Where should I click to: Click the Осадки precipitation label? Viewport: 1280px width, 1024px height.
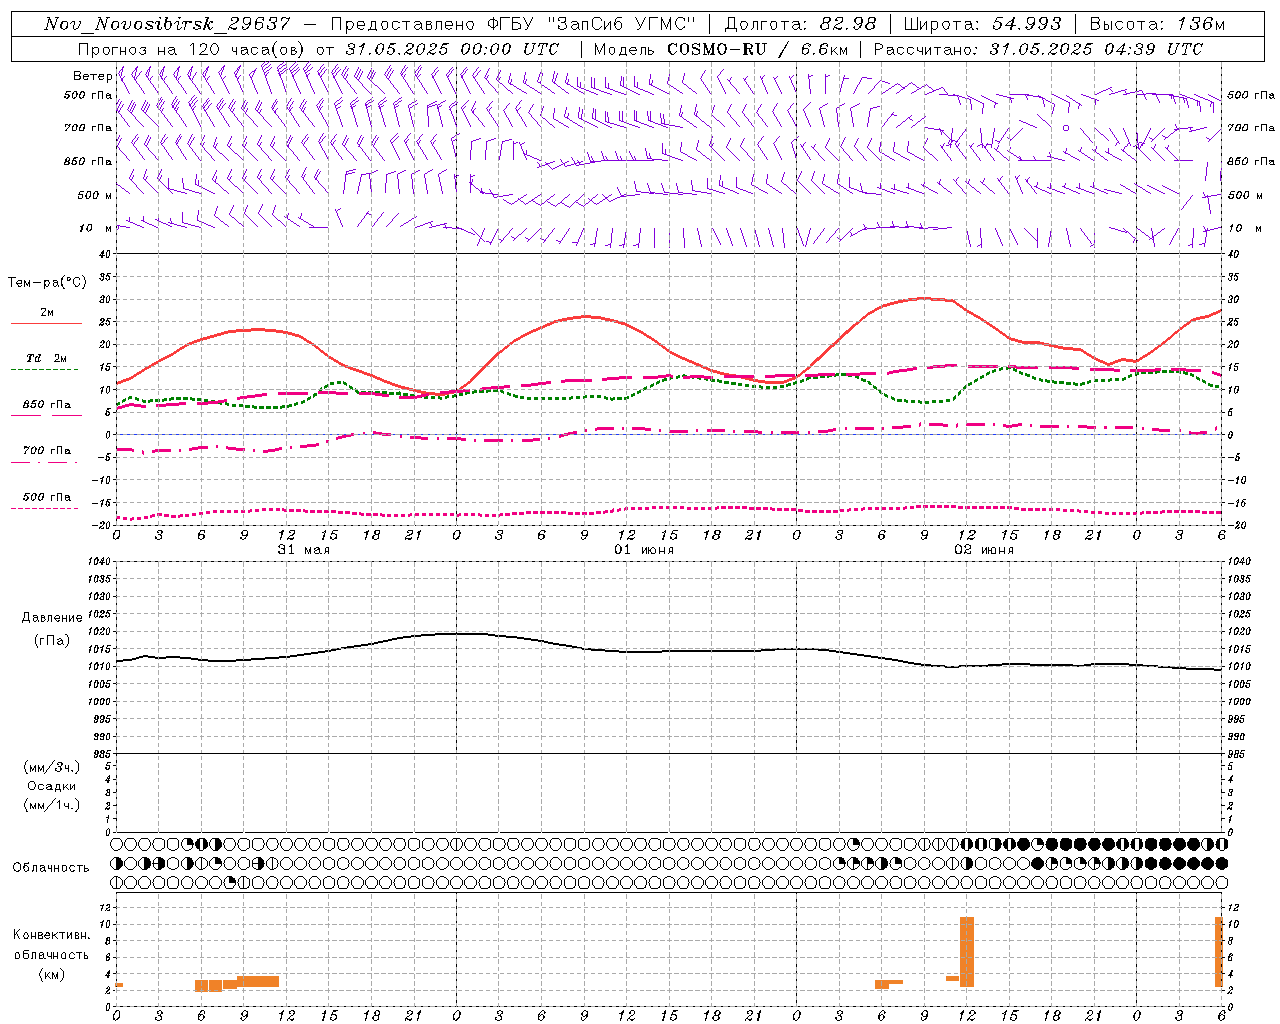52,786
